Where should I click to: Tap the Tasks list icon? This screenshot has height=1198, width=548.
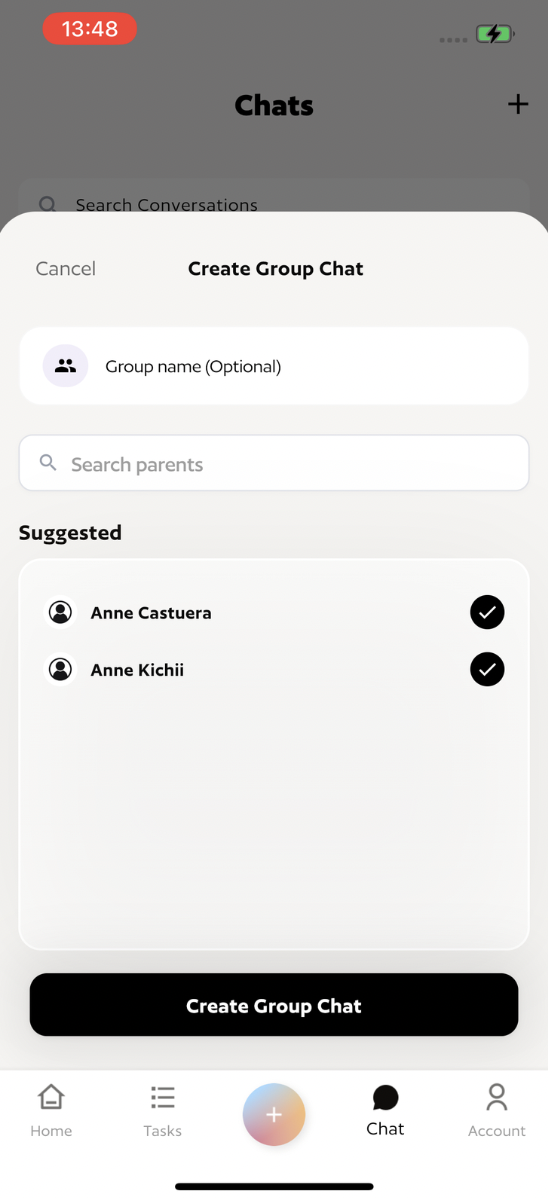pos(163,1097)
